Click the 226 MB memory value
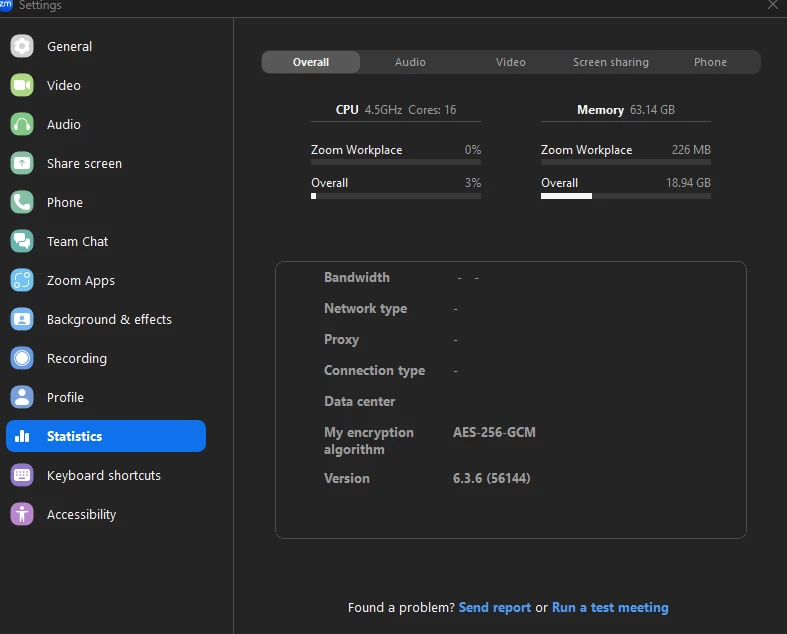 [x=691, y=150]
